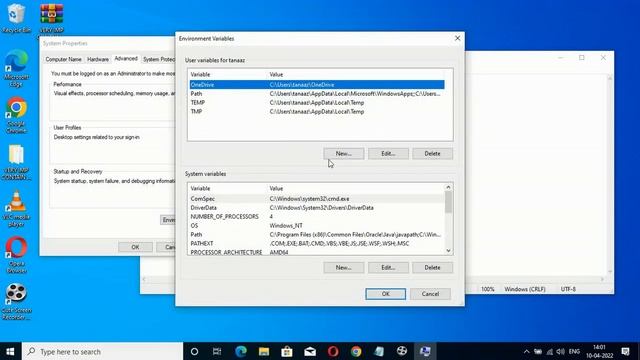
Task: Open Task View from taskbar
Action: [217, 351]
